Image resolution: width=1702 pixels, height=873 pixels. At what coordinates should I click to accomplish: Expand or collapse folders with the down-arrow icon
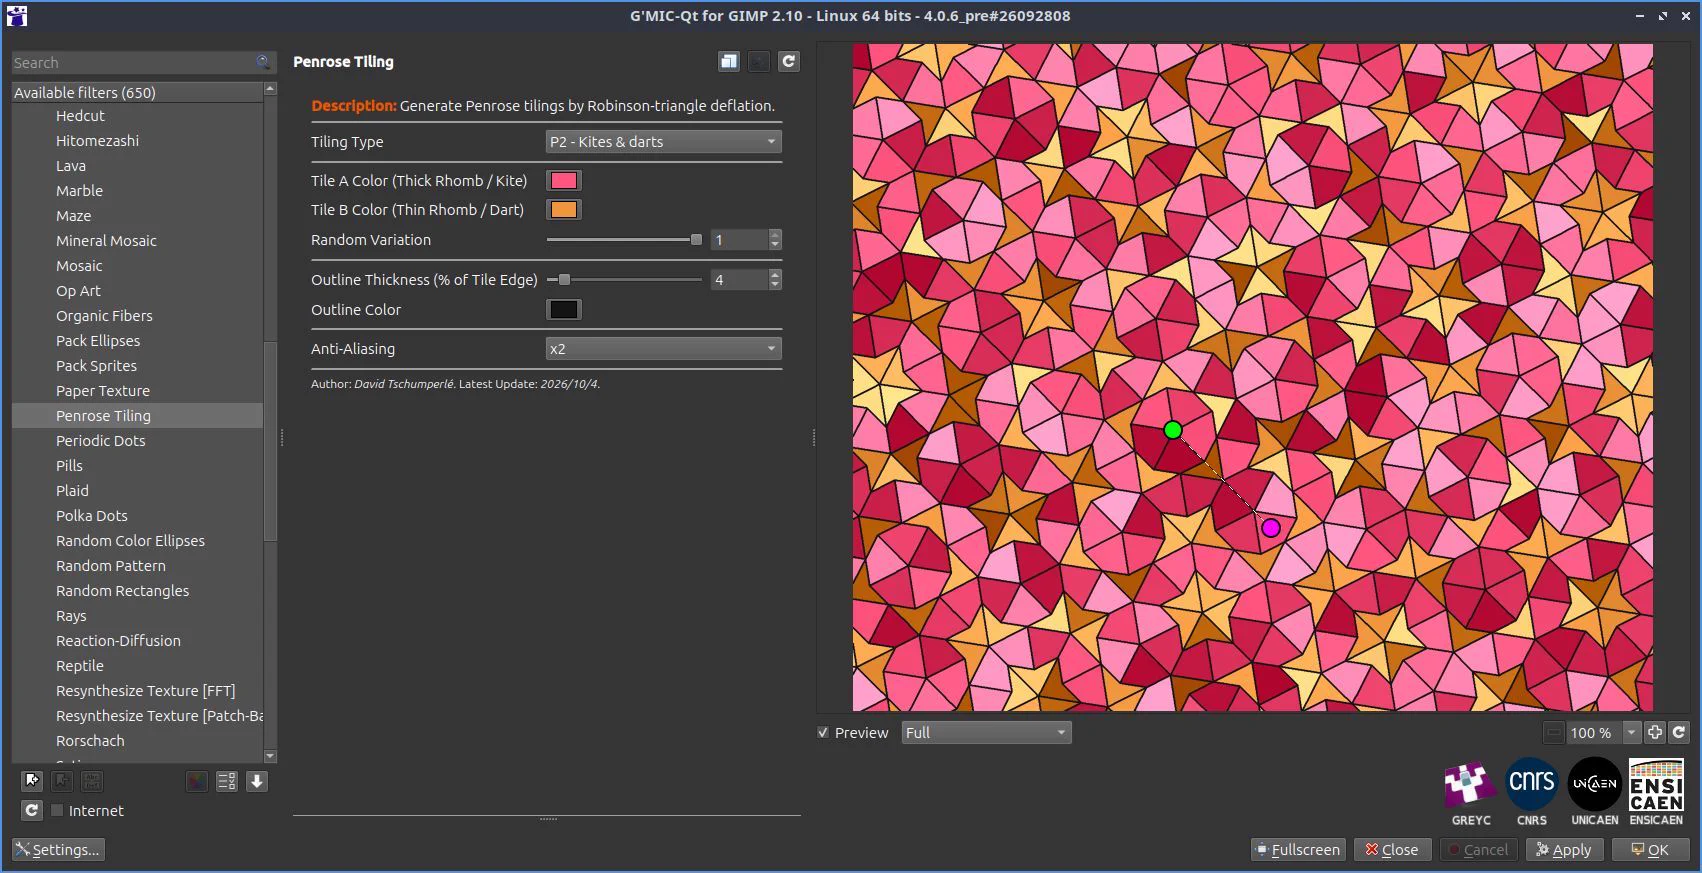tap(257, 781)
